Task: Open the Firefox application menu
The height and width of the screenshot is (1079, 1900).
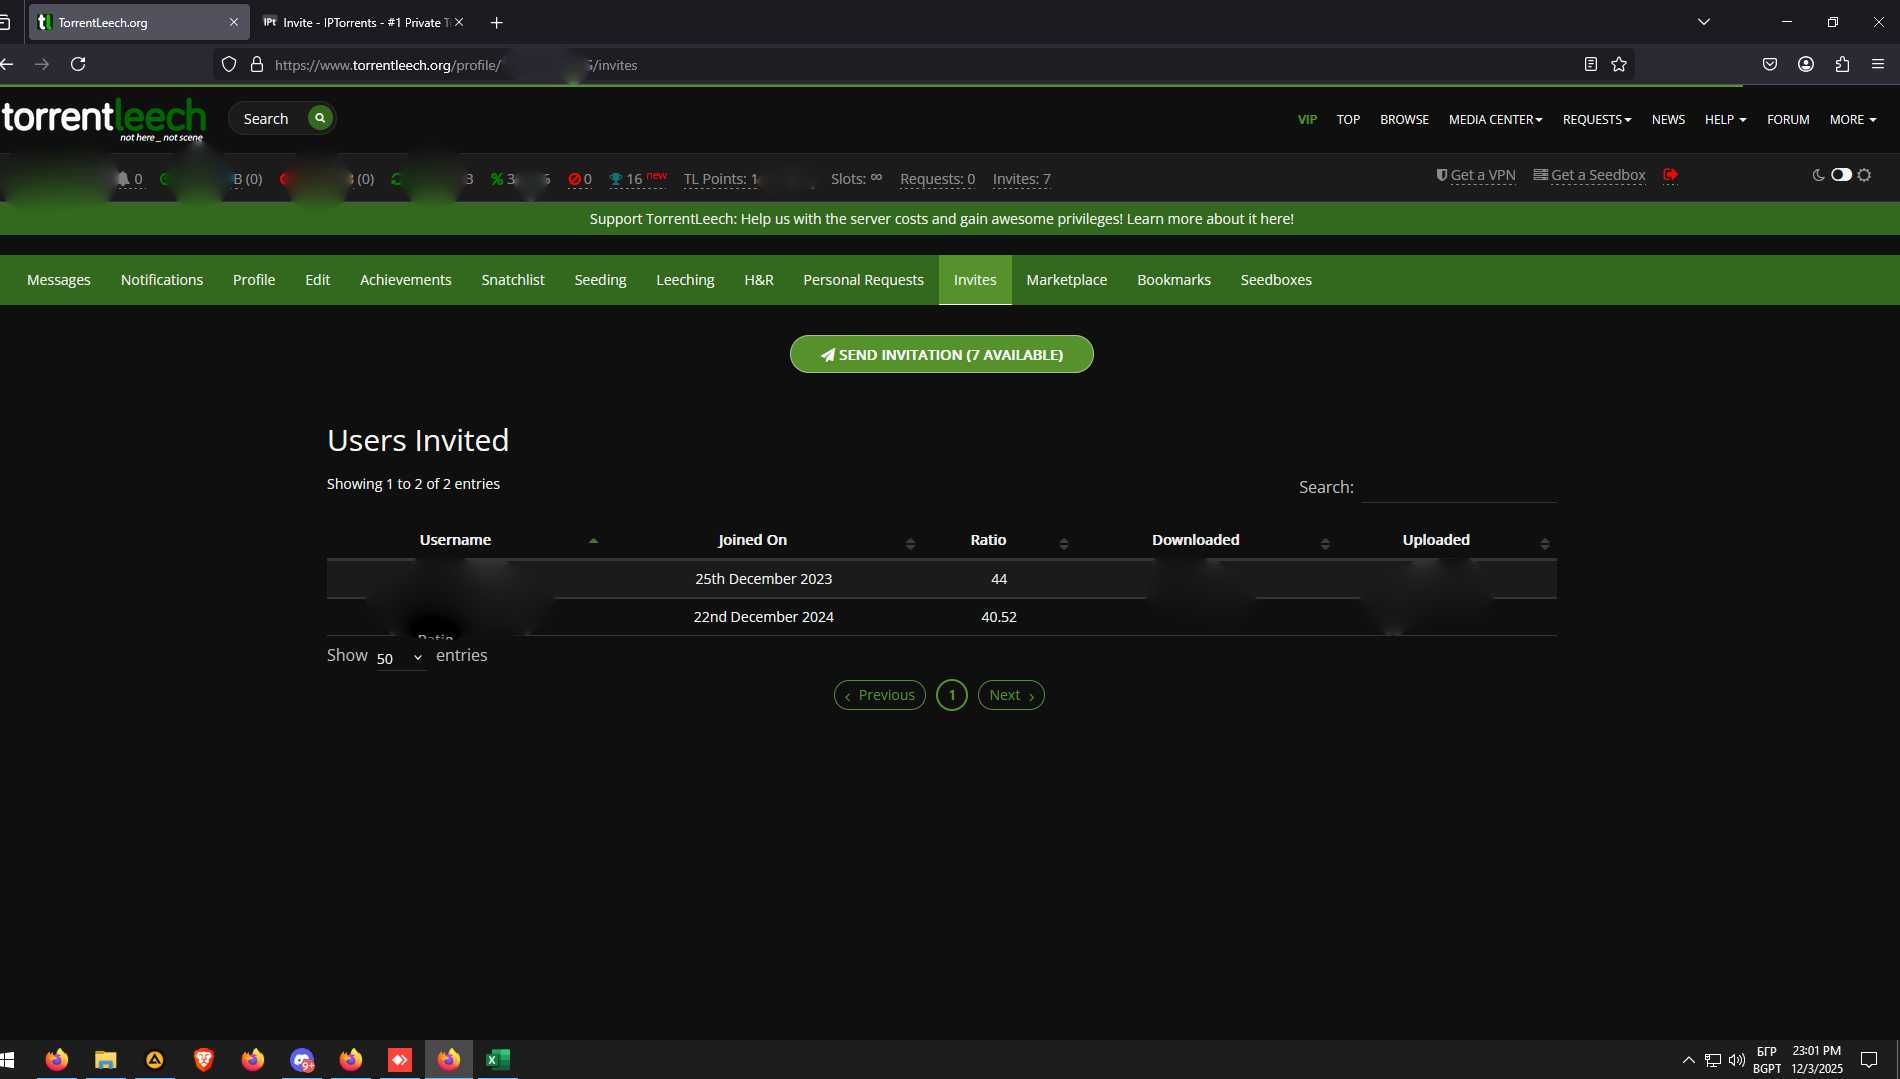Action: 1878,64
